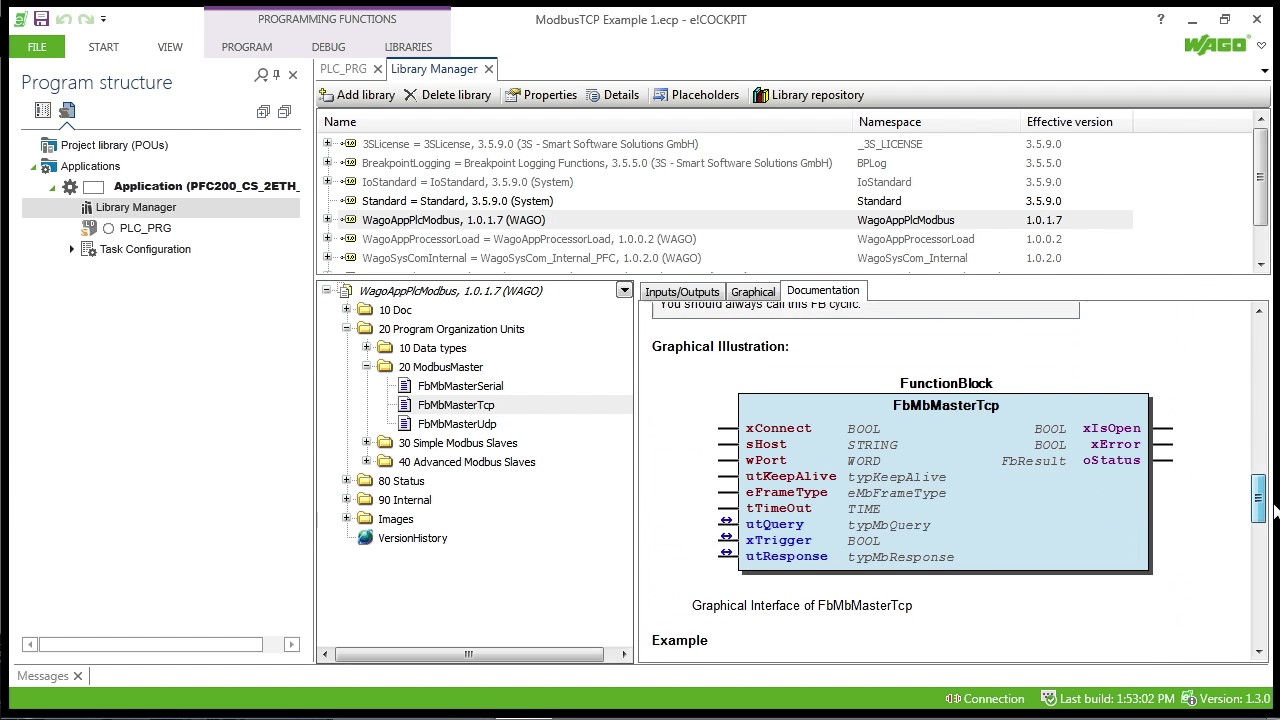Viewport: 1280px width, 720px height.
Task: Click library tree horizontal scrollbar thumb
Action: (469, 654)
